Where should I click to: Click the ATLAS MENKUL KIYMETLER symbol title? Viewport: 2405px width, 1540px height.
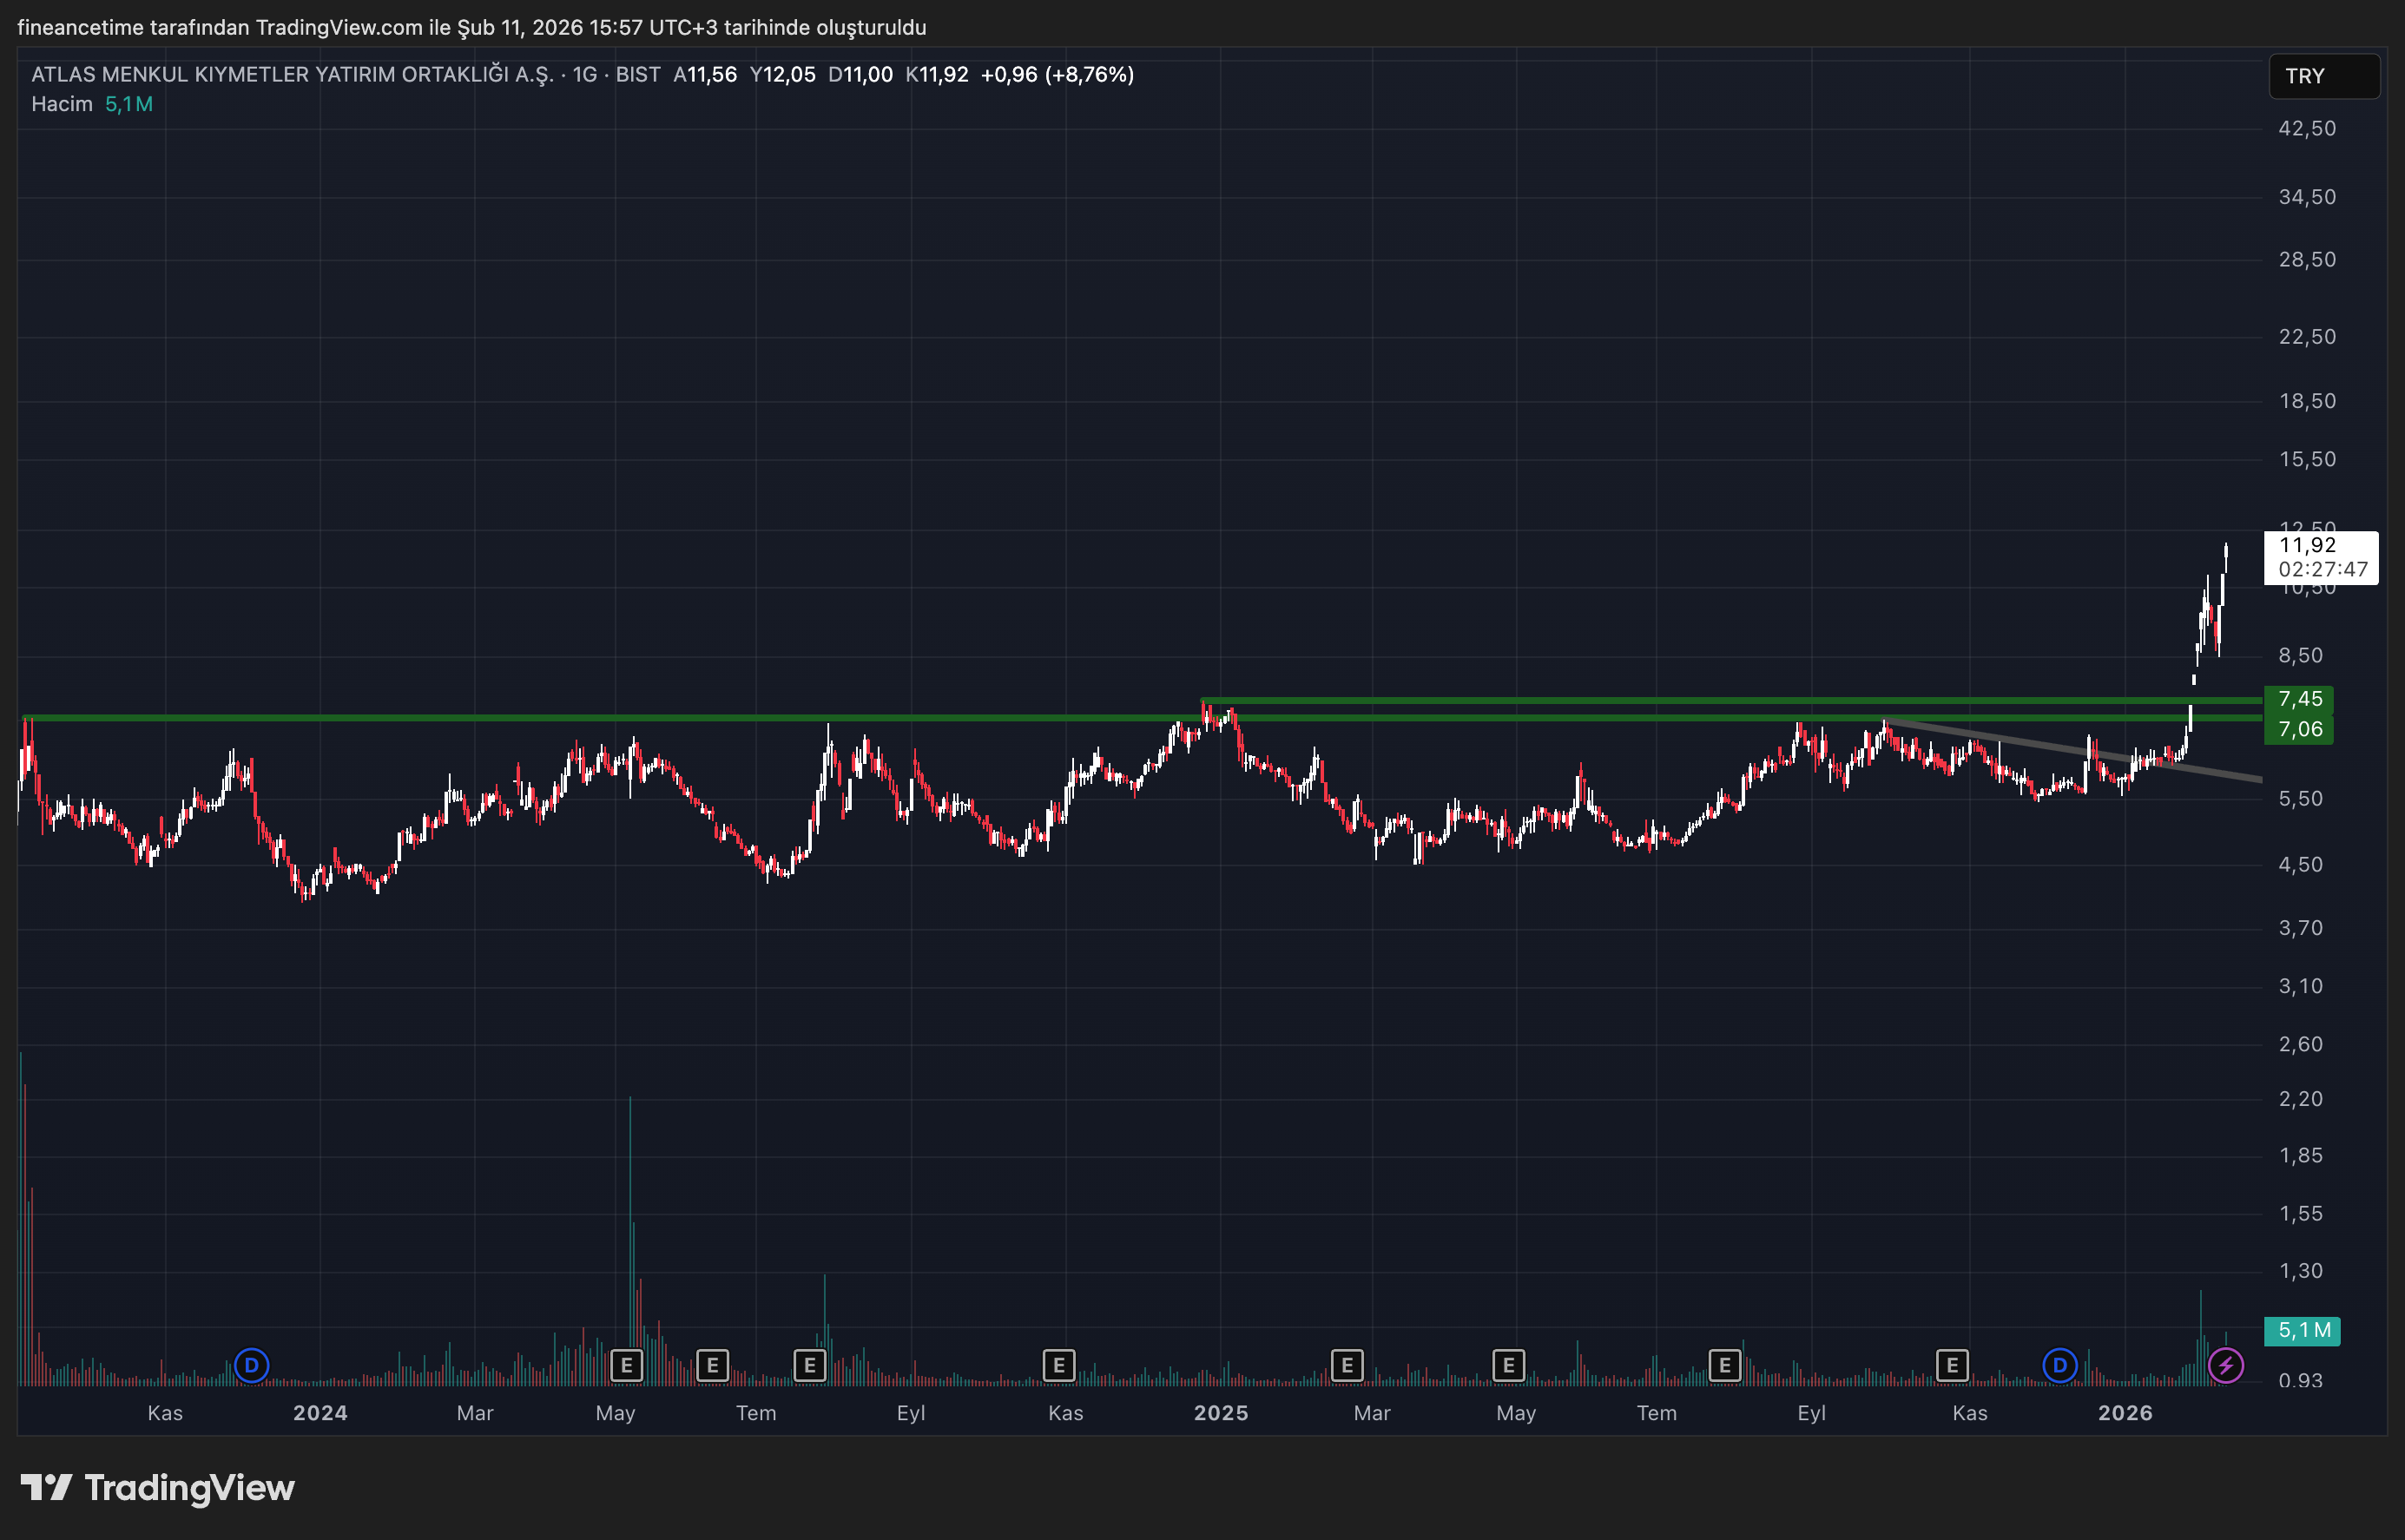(x=292, y=75)
